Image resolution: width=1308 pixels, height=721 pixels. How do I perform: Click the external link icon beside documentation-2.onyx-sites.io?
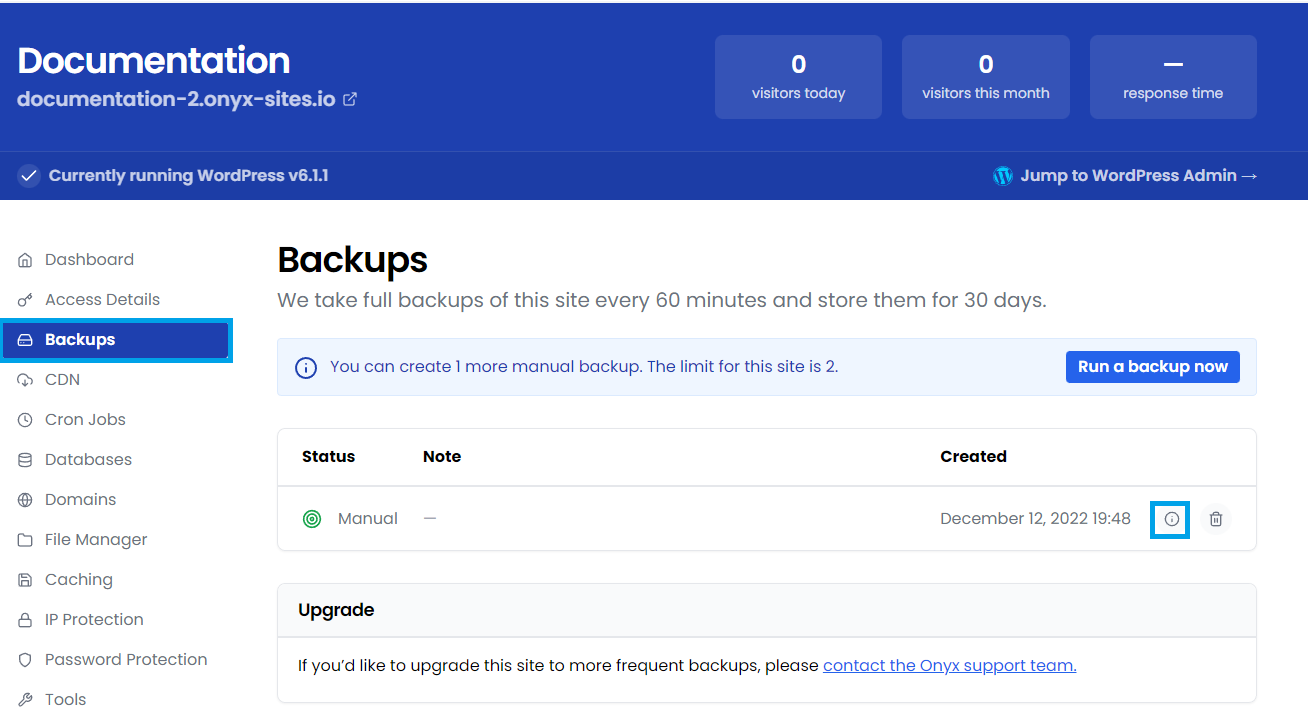tap(350, 100)
